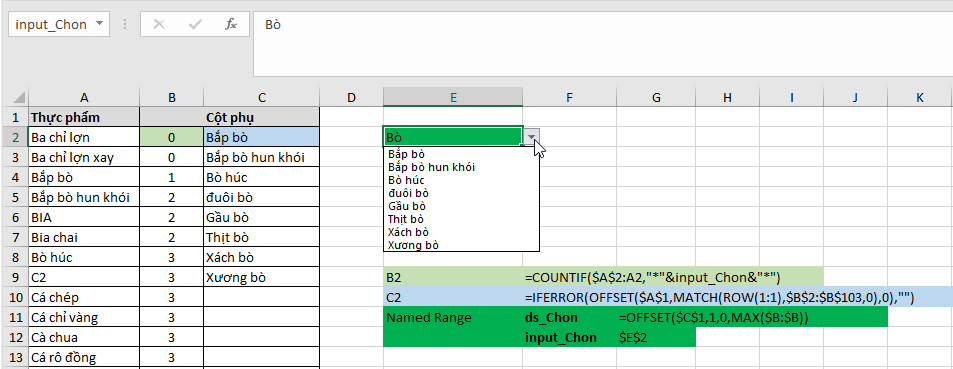Click the 'Cột phụ' header cell
953x369 pixels.
pos(261,117)
